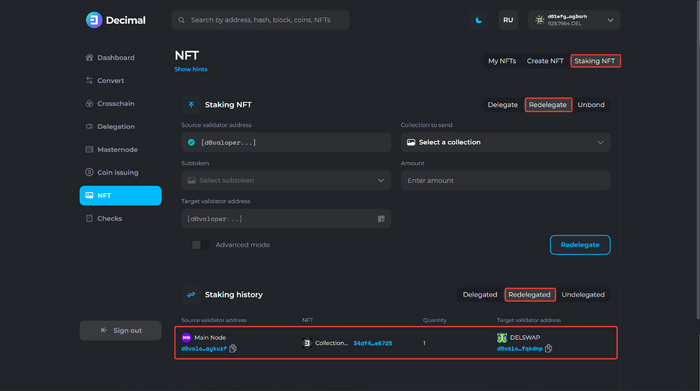The width and height of the screenshot is (700, 391).
Task: Show Undelegated history tab
Action: coord(583,295)
